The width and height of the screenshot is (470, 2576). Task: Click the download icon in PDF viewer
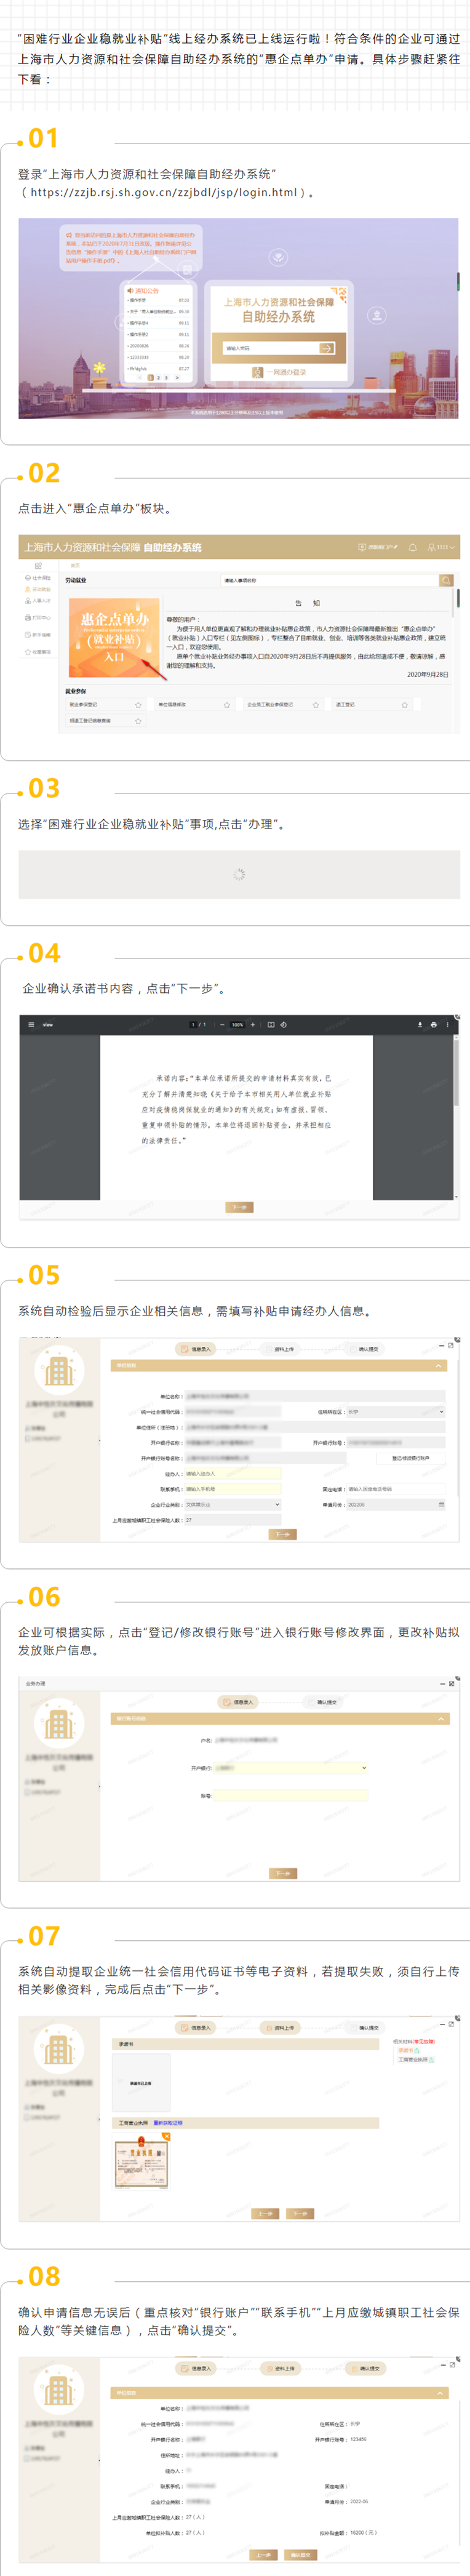coord(420,1024)
